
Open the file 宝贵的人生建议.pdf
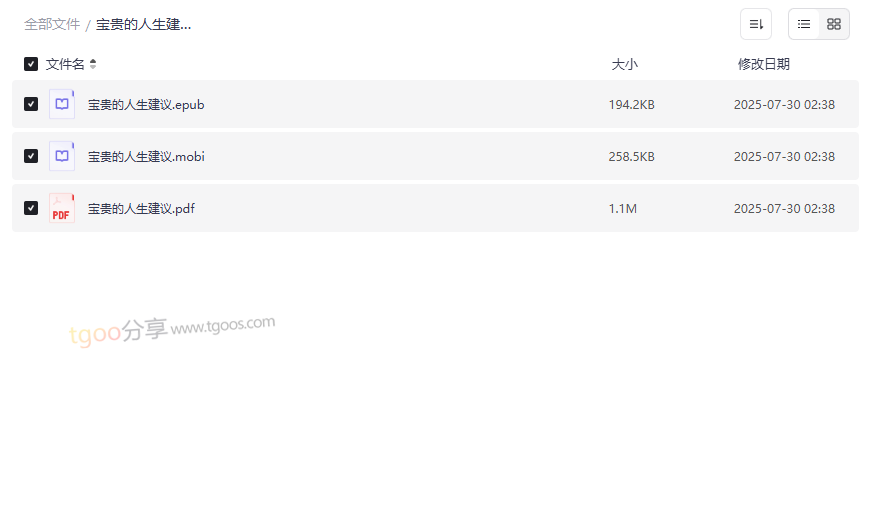point(141,208)
